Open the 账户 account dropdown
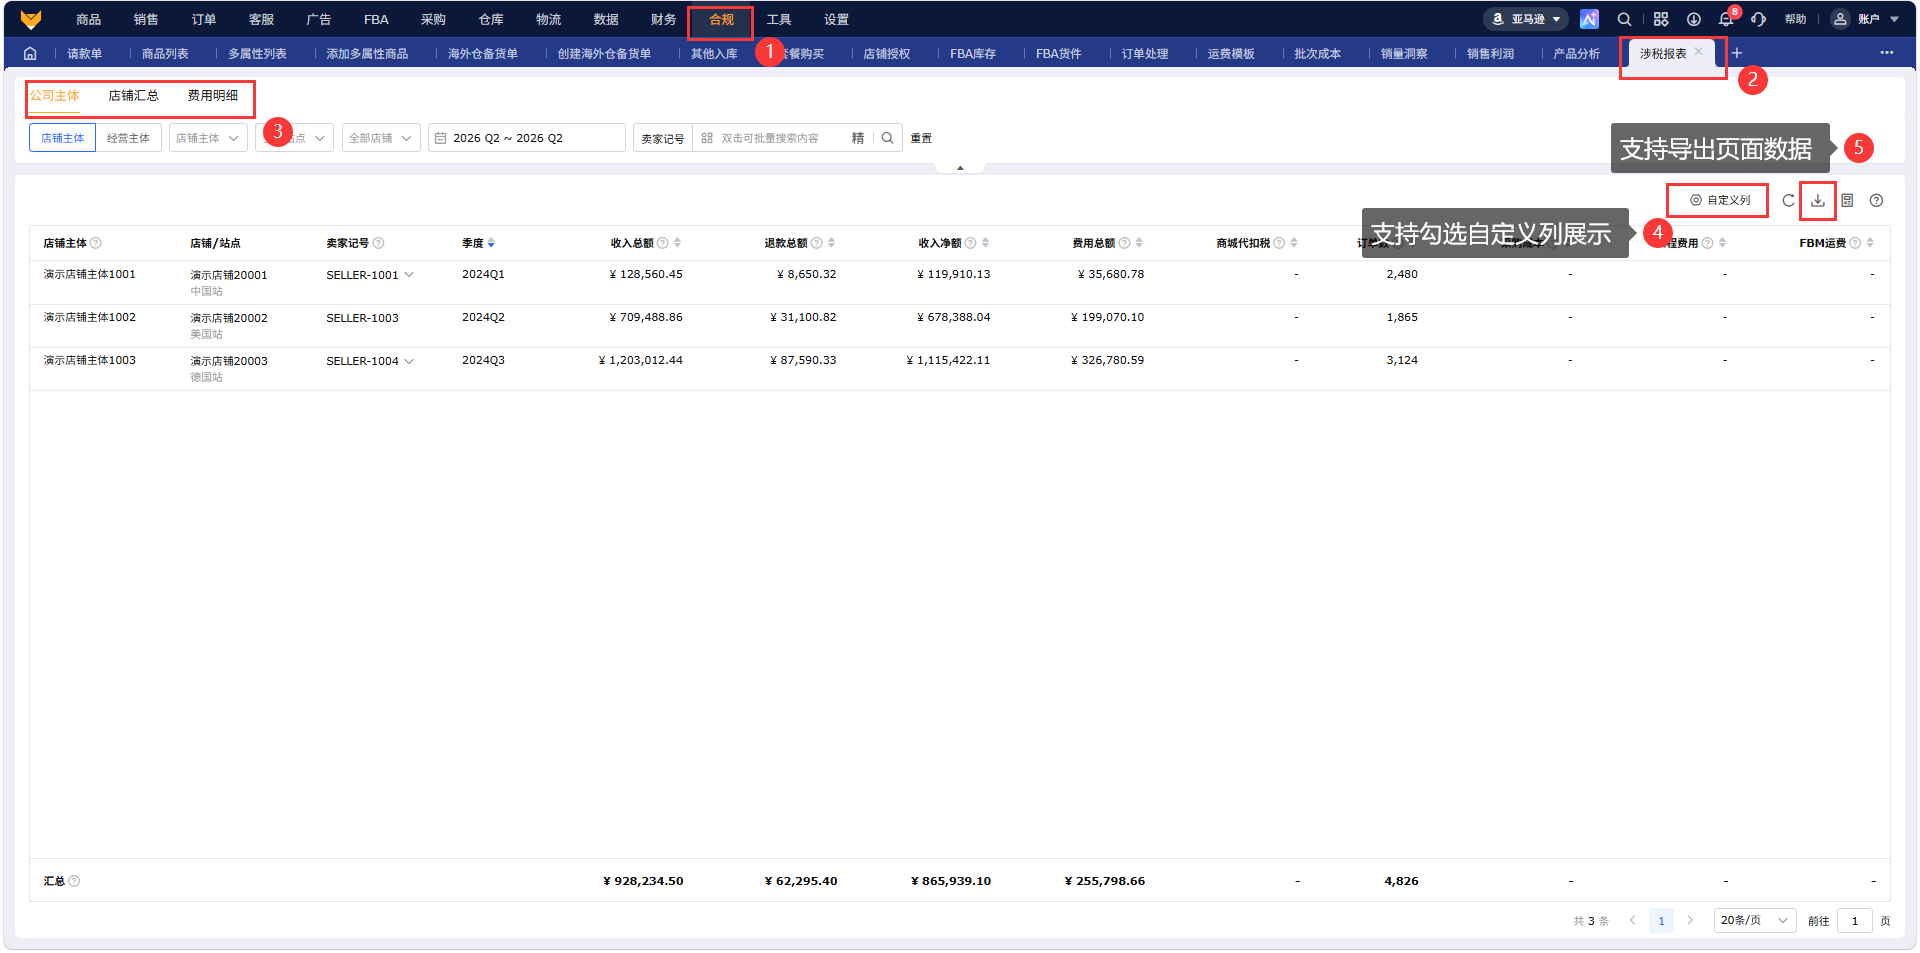Screen dimensions: 1920x953 click(1865, 19)
